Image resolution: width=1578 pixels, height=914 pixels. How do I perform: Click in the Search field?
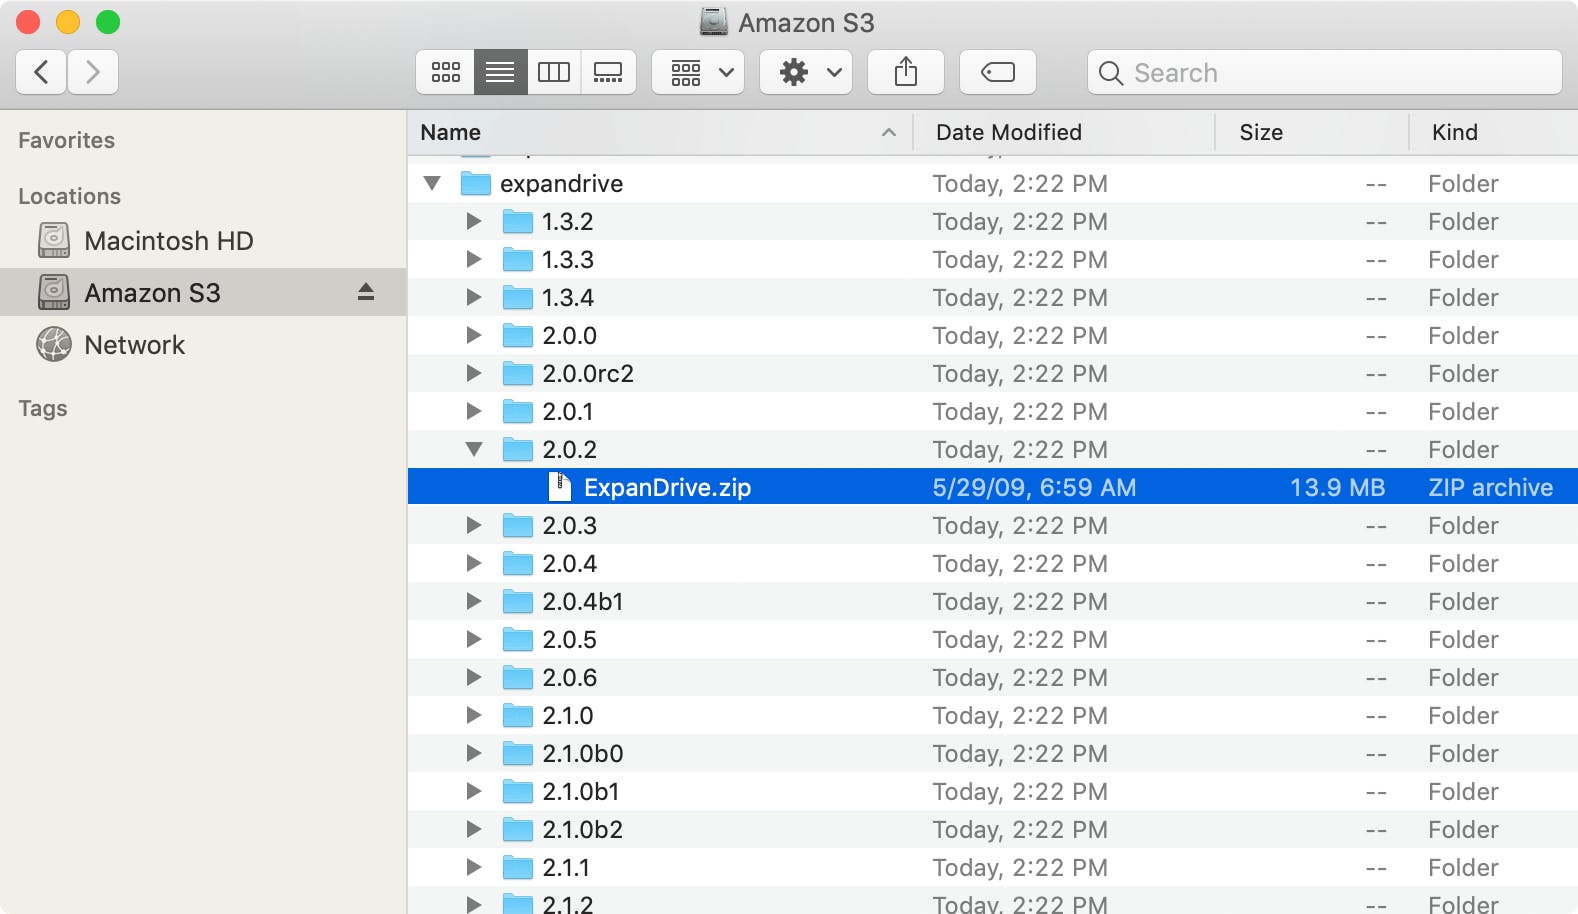[x=1325, y=72]
